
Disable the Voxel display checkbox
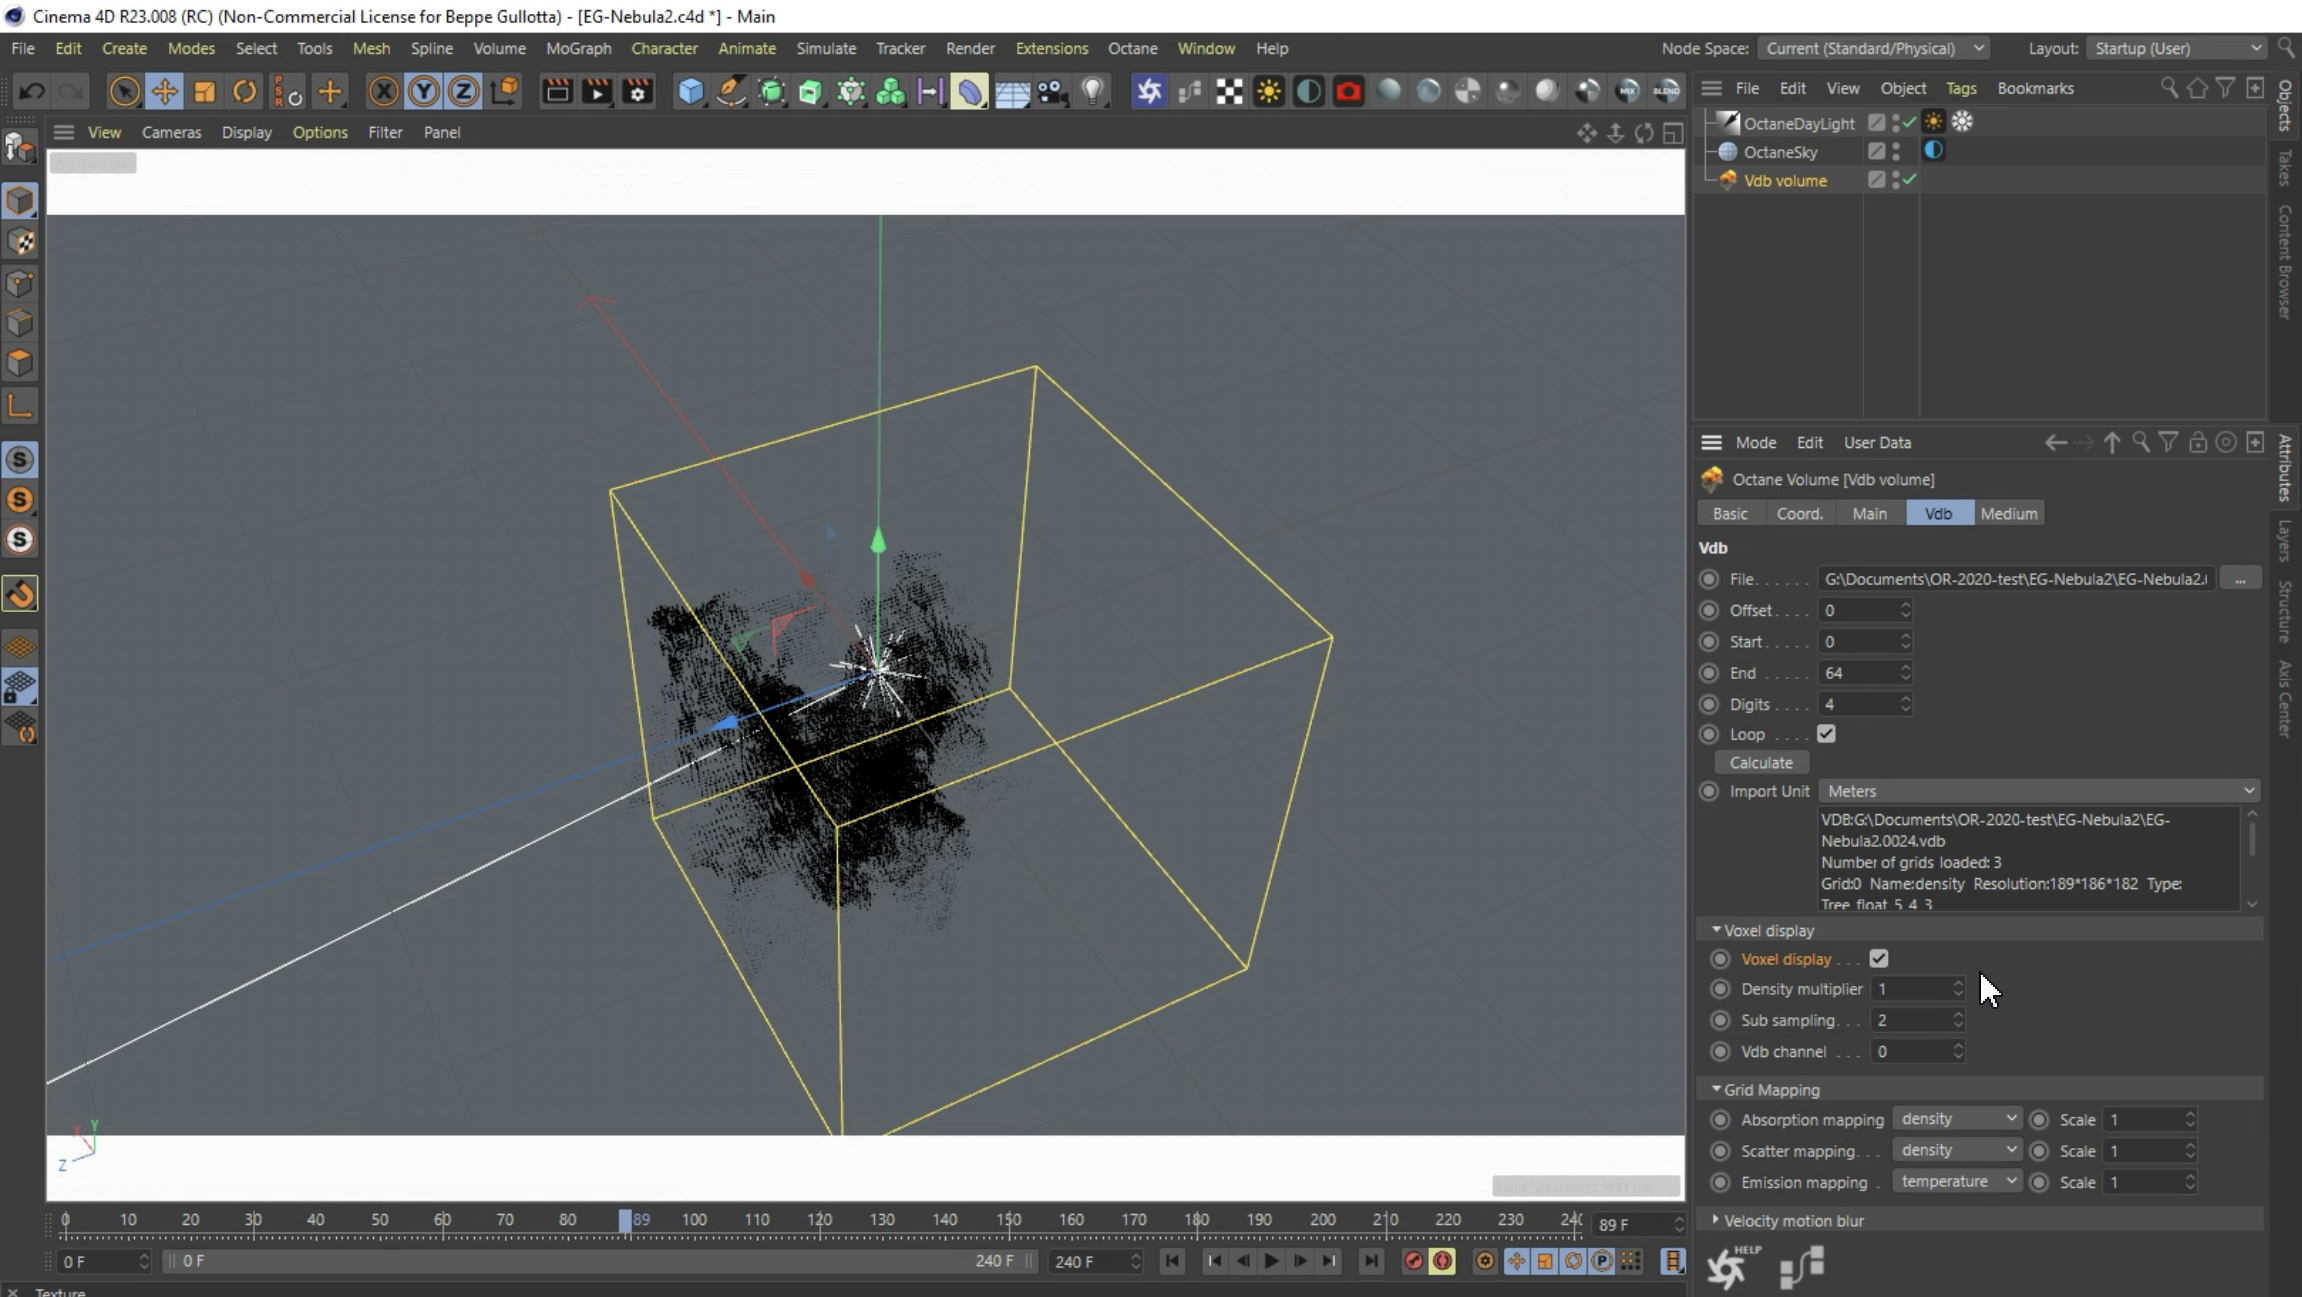tap(1879, 959)
